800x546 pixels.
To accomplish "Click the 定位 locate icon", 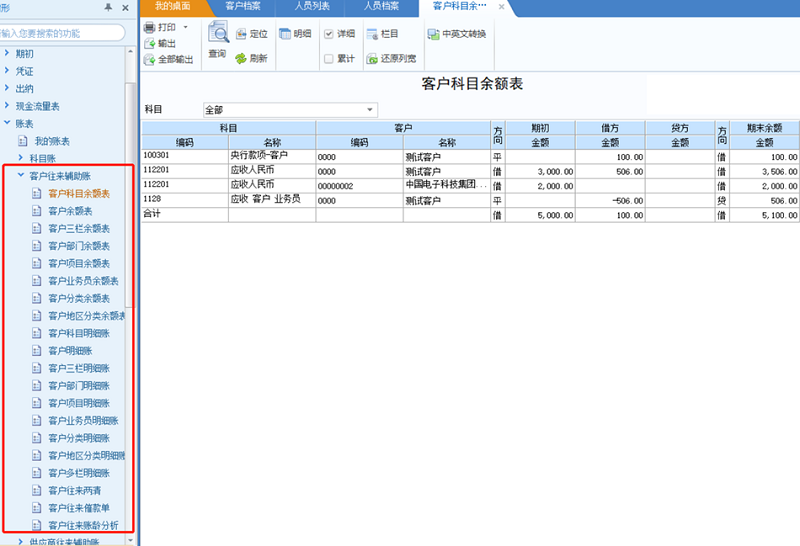I will pos(241,34).
